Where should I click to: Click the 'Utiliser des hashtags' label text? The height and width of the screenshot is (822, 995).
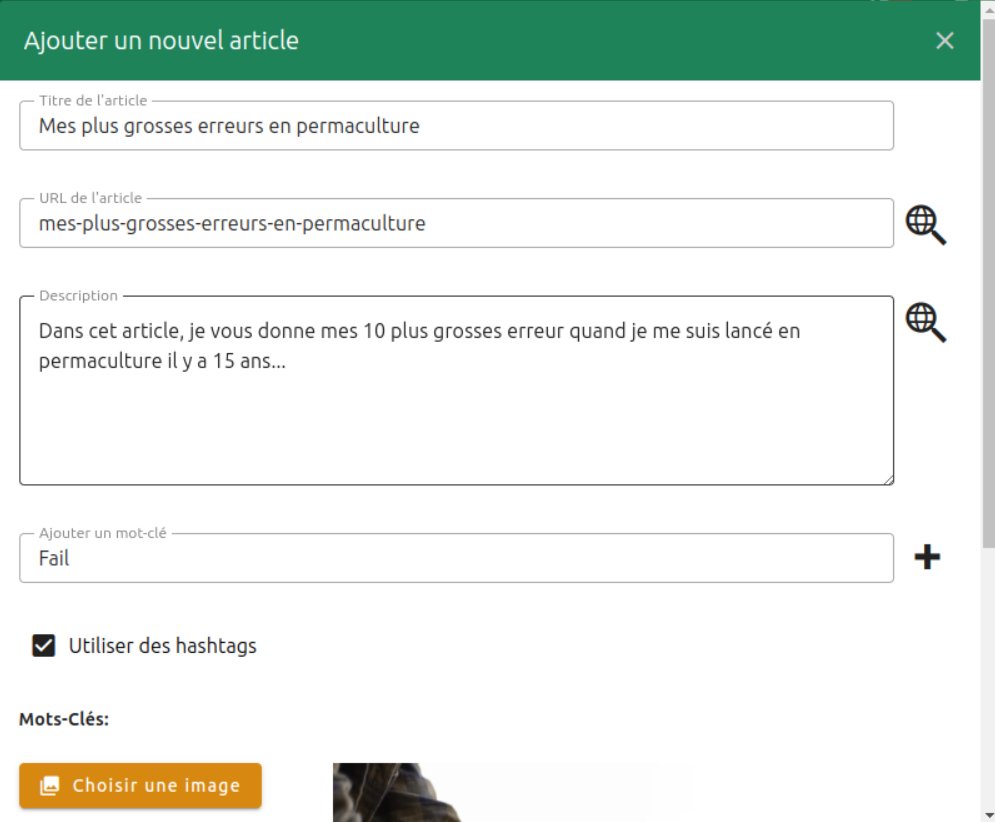point(162,646)
